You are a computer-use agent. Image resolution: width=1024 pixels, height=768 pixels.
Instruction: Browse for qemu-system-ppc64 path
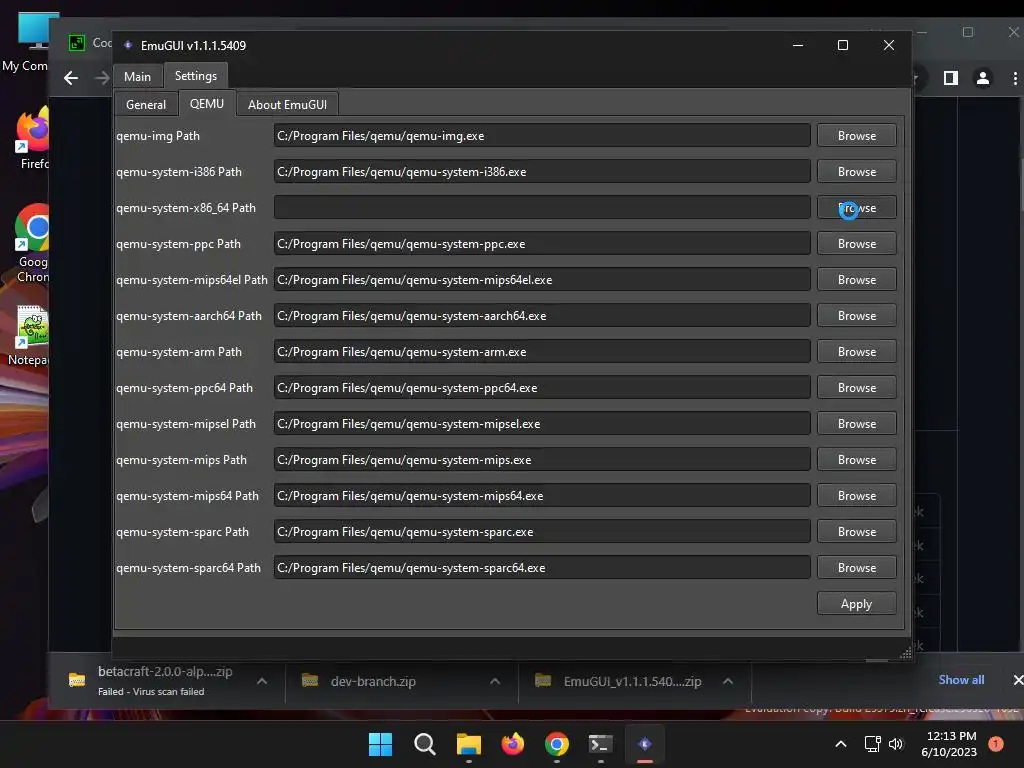tap(857, 388)
